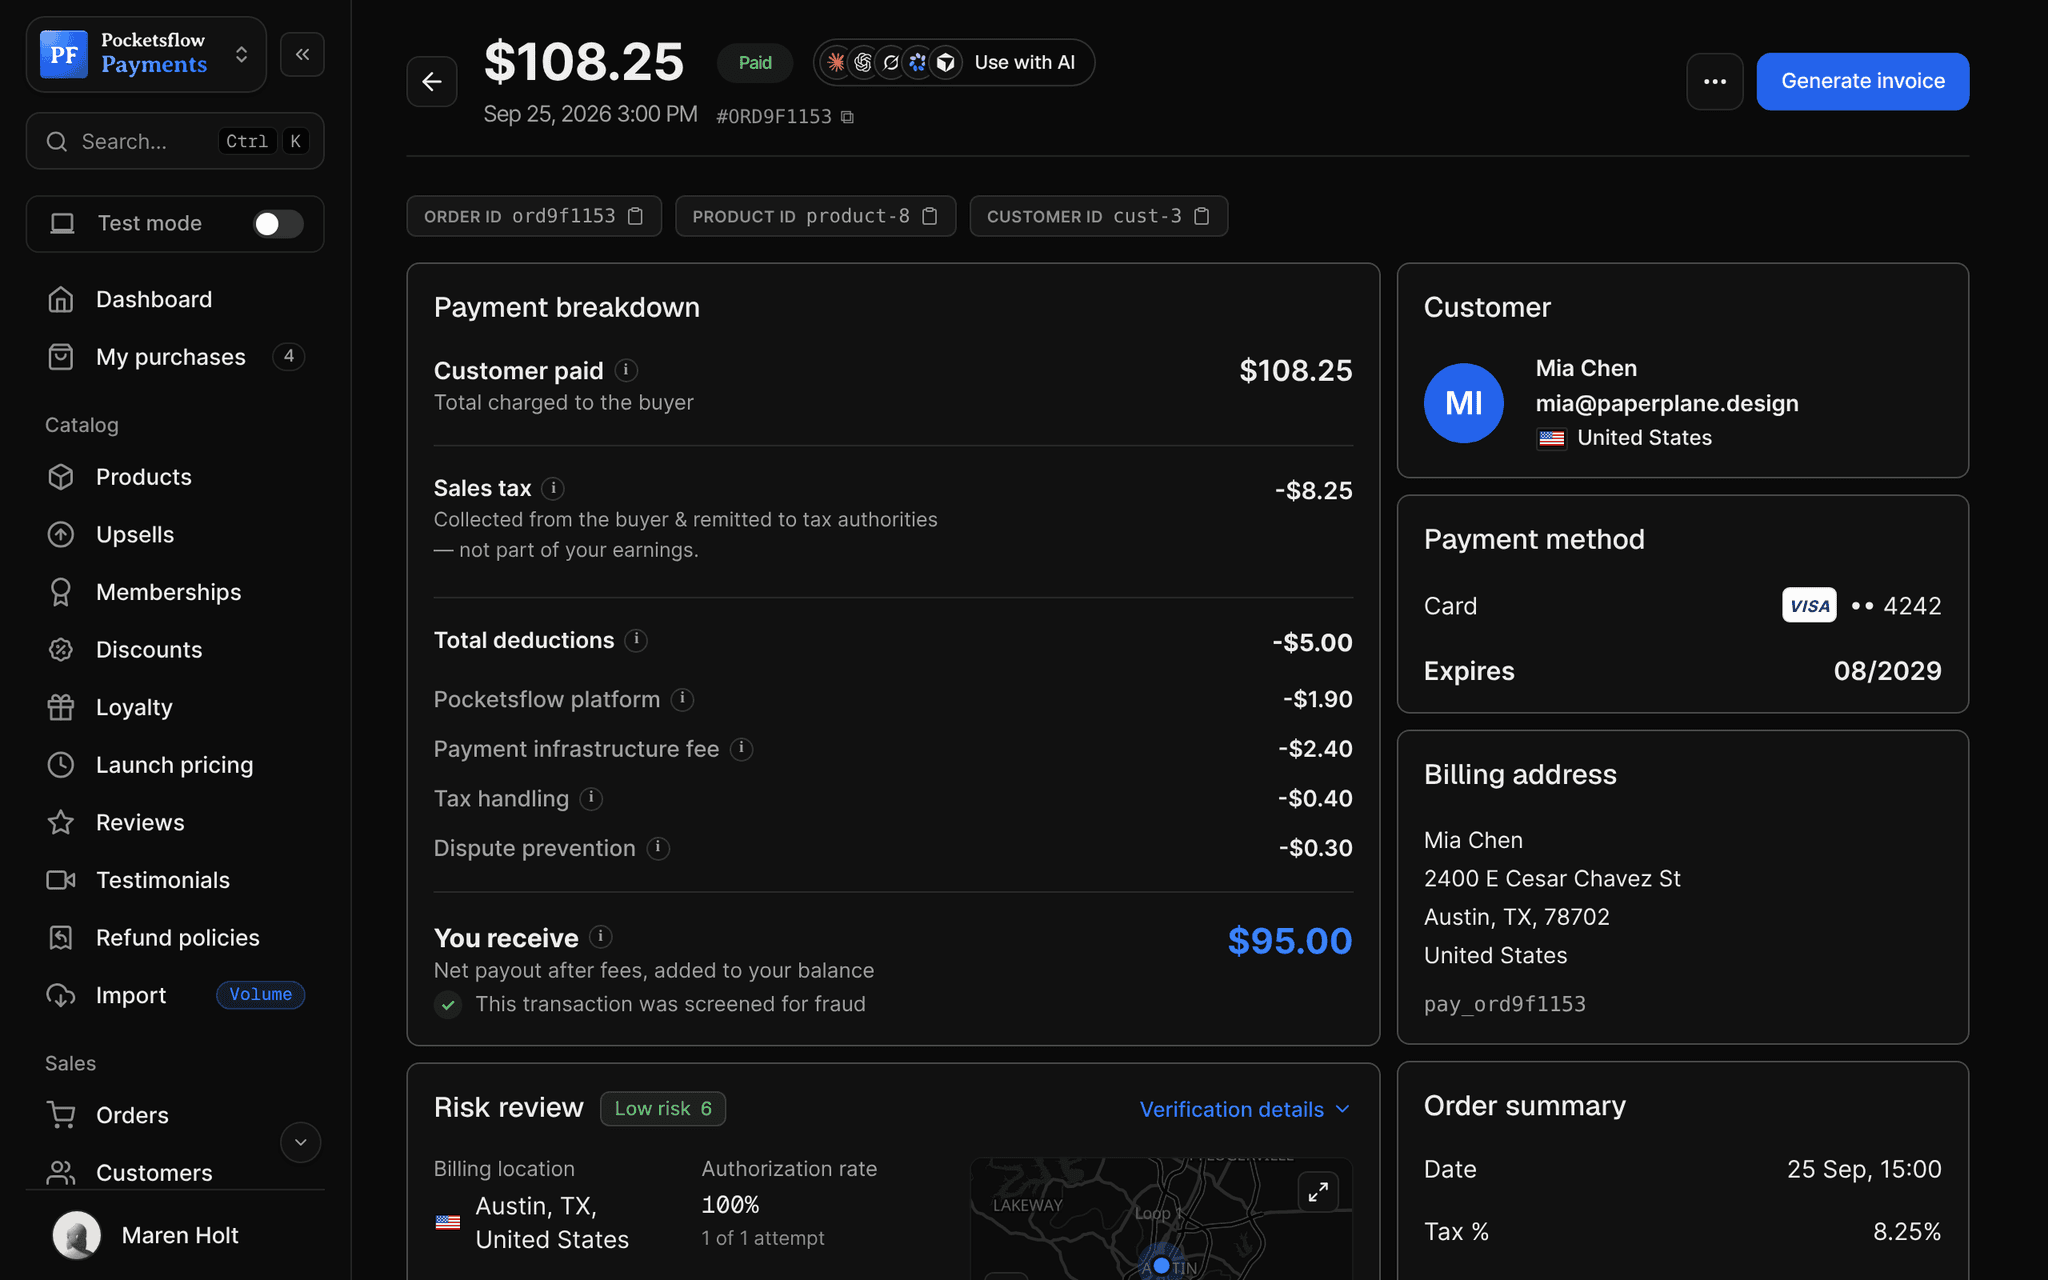
Task: Click the Low risk 6 badge
Action: (663, 1109)
